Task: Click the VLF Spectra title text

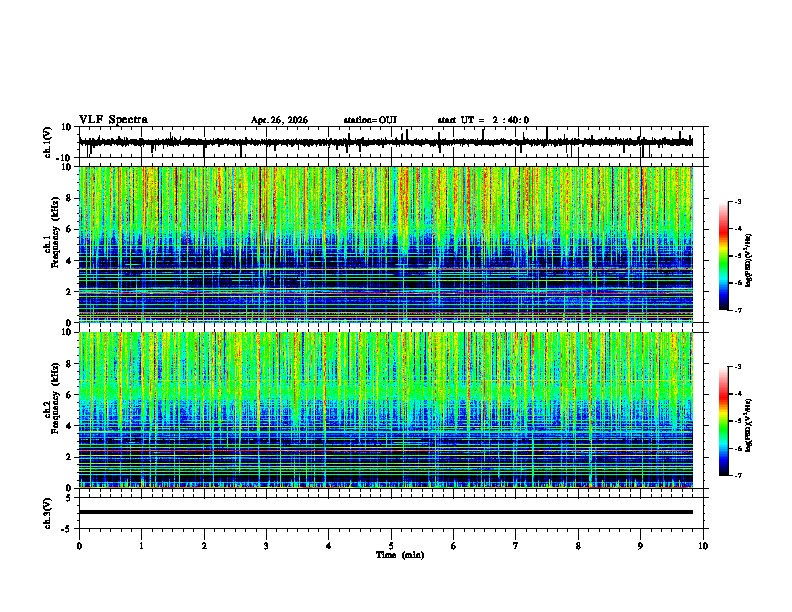Action: [x=113, y=120]
